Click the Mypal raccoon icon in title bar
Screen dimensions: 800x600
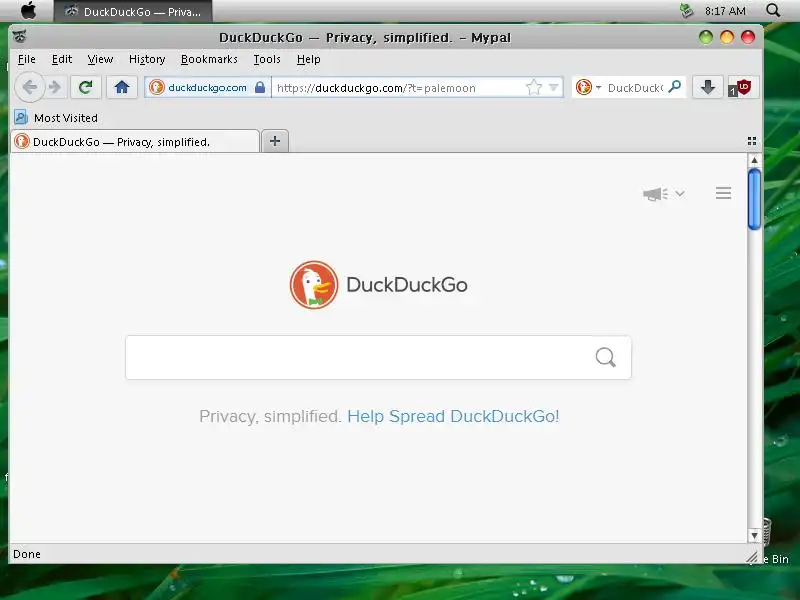tap(19, 37)
